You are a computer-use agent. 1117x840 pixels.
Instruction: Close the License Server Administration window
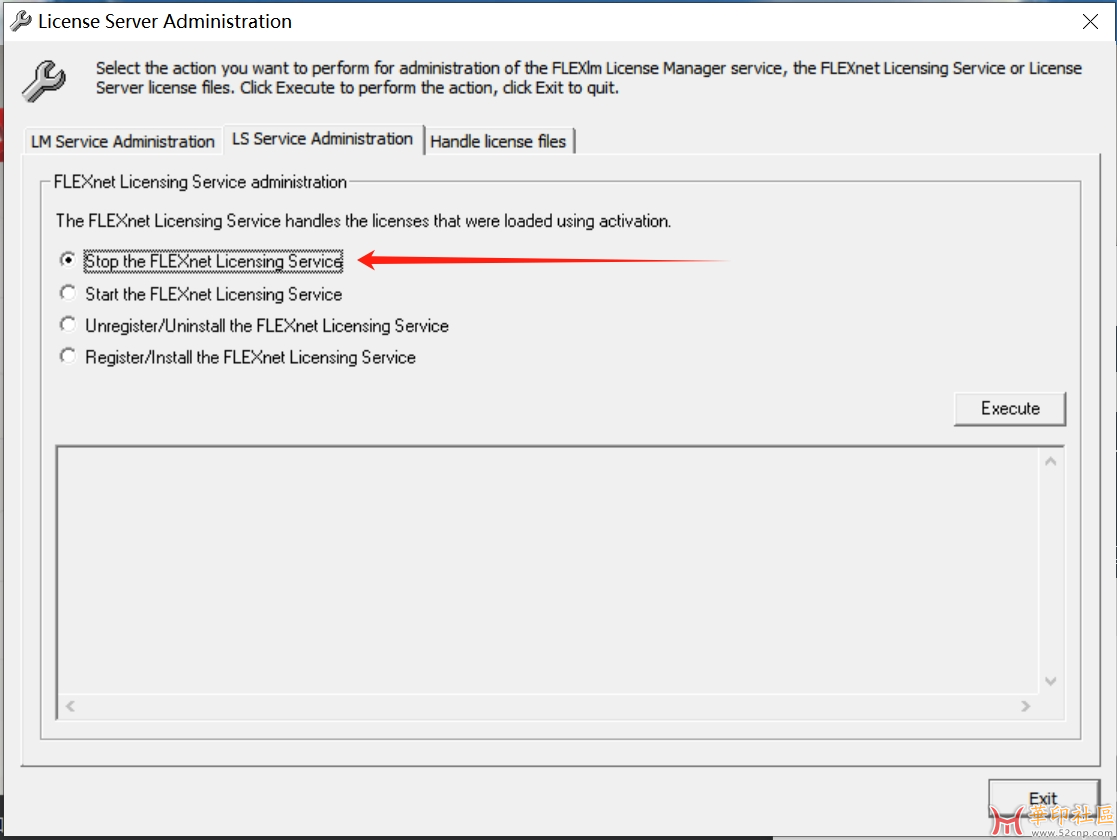[1090, 21]
